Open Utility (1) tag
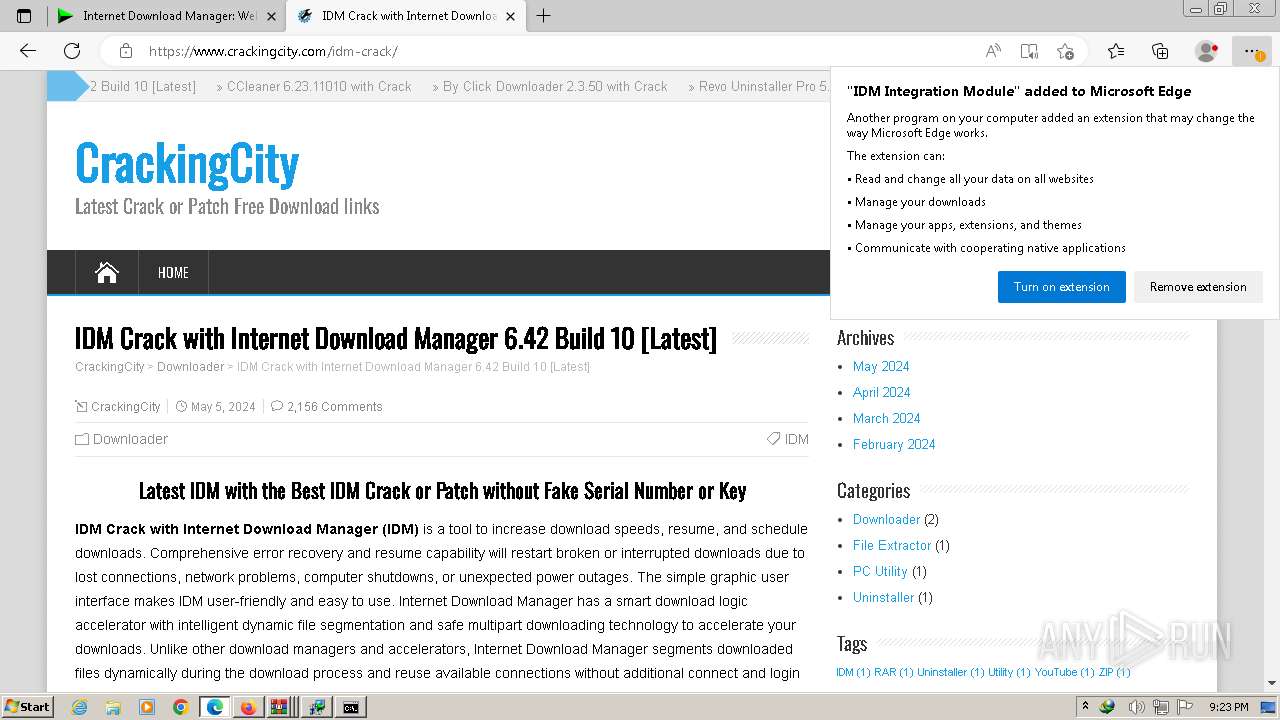This screenshot has width=1280, height=720. (1009, 672)
